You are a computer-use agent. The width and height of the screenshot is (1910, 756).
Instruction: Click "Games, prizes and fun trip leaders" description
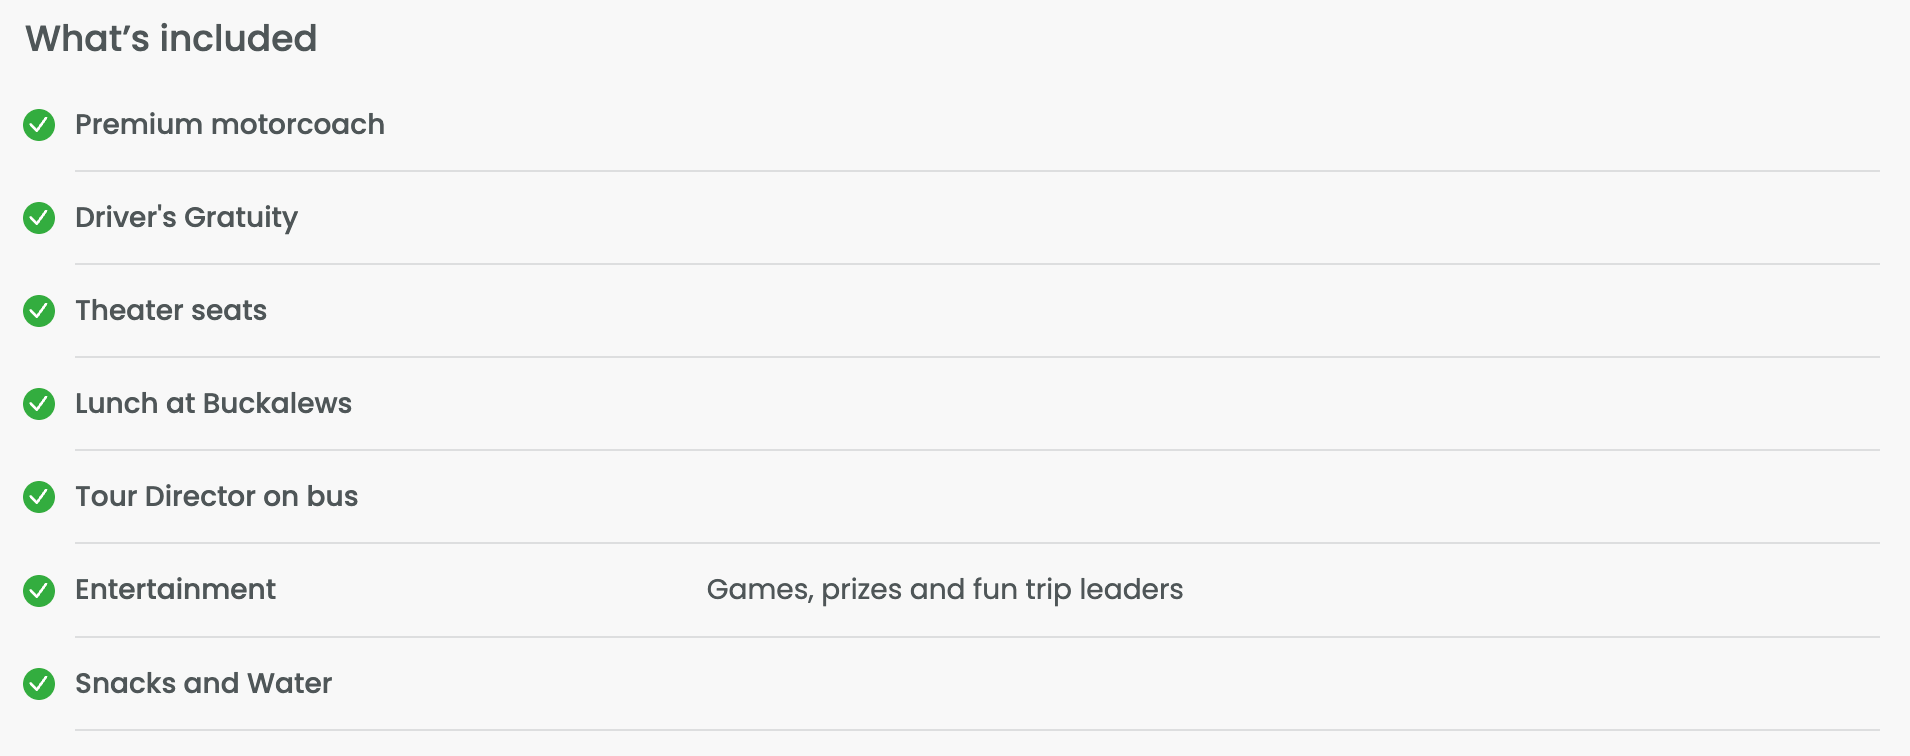944,589
